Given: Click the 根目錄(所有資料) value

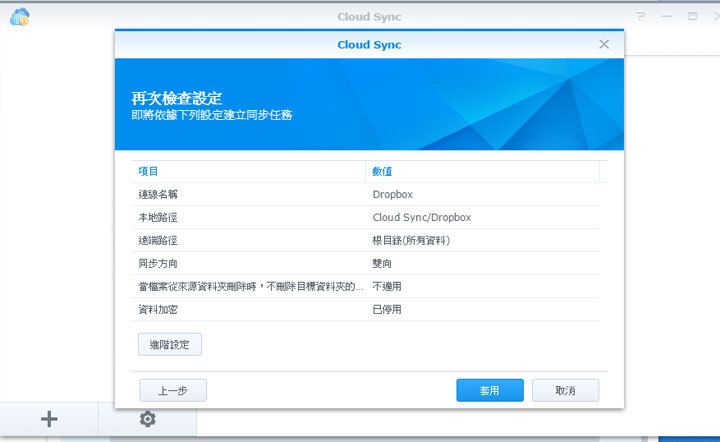Looking at the screenshot, I should 411,240.
